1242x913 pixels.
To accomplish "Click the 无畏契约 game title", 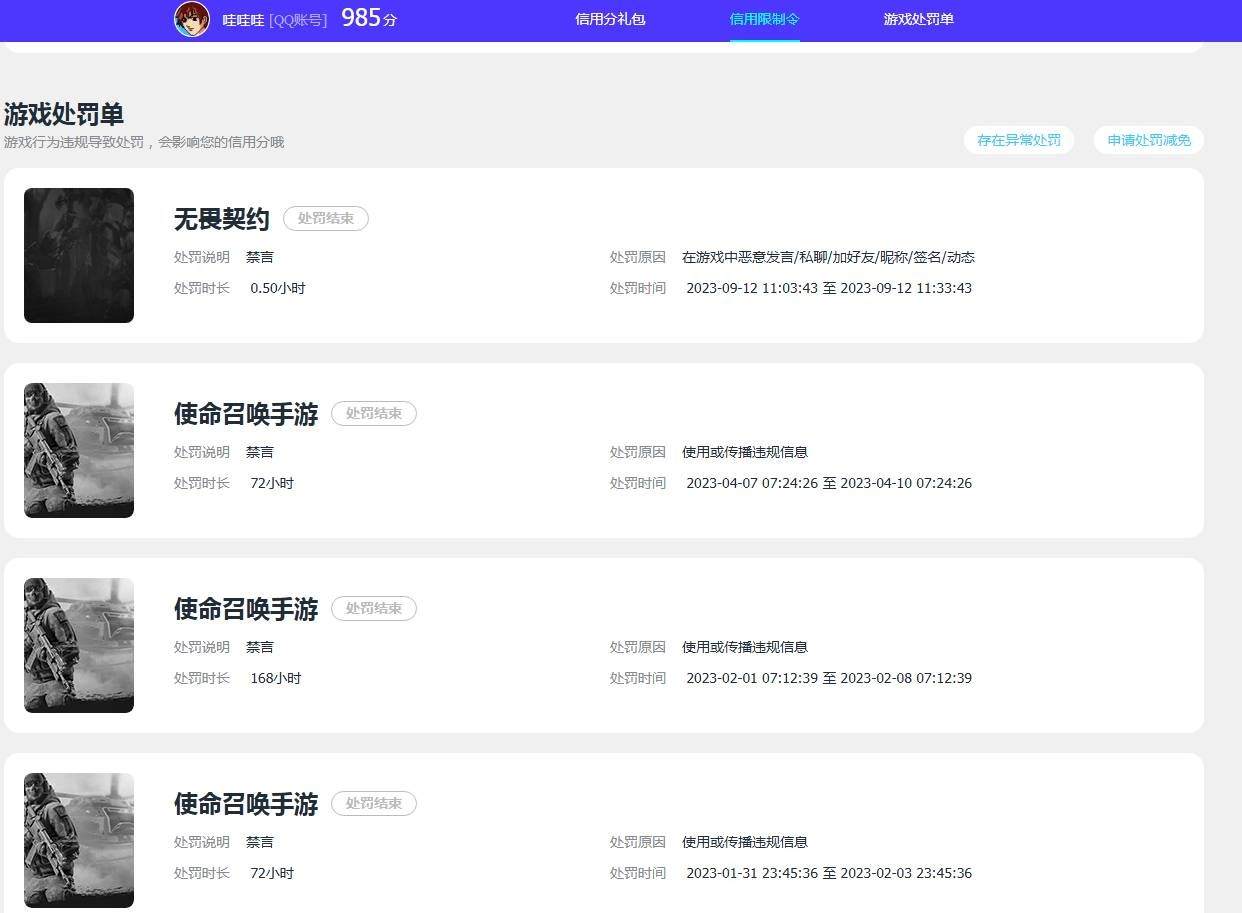I will [x=222, y=218].
